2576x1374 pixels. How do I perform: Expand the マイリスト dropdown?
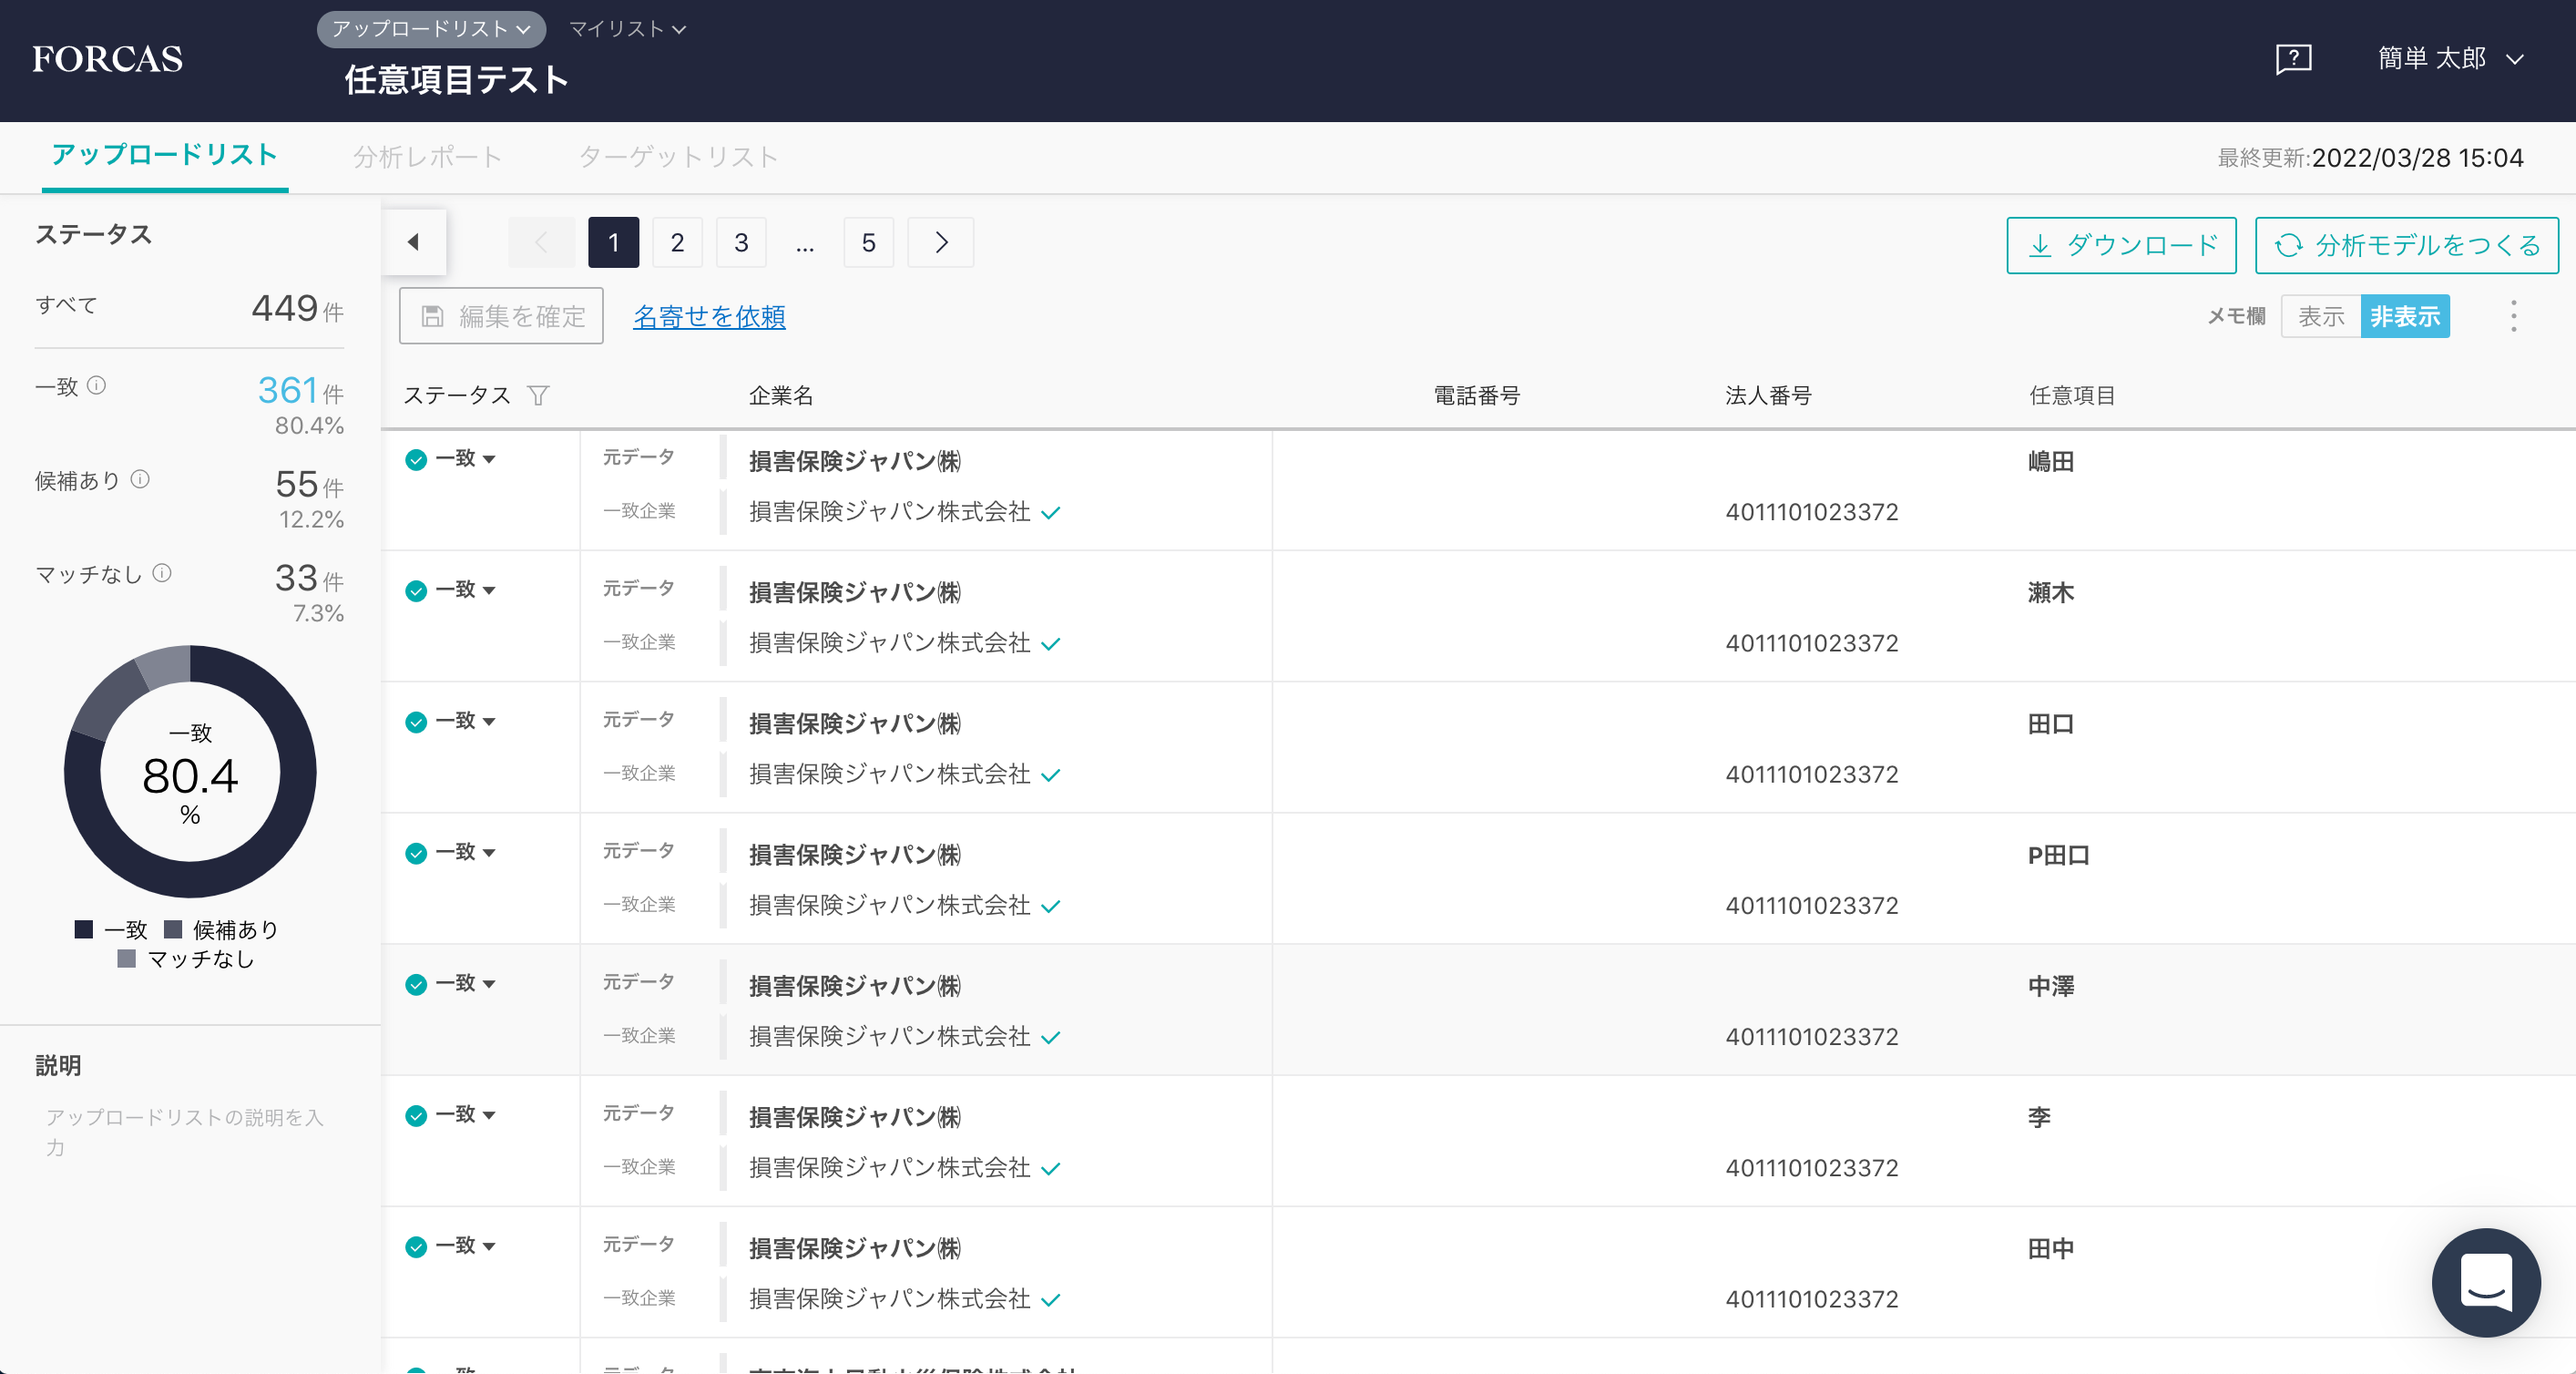click(x=627, y=29)
